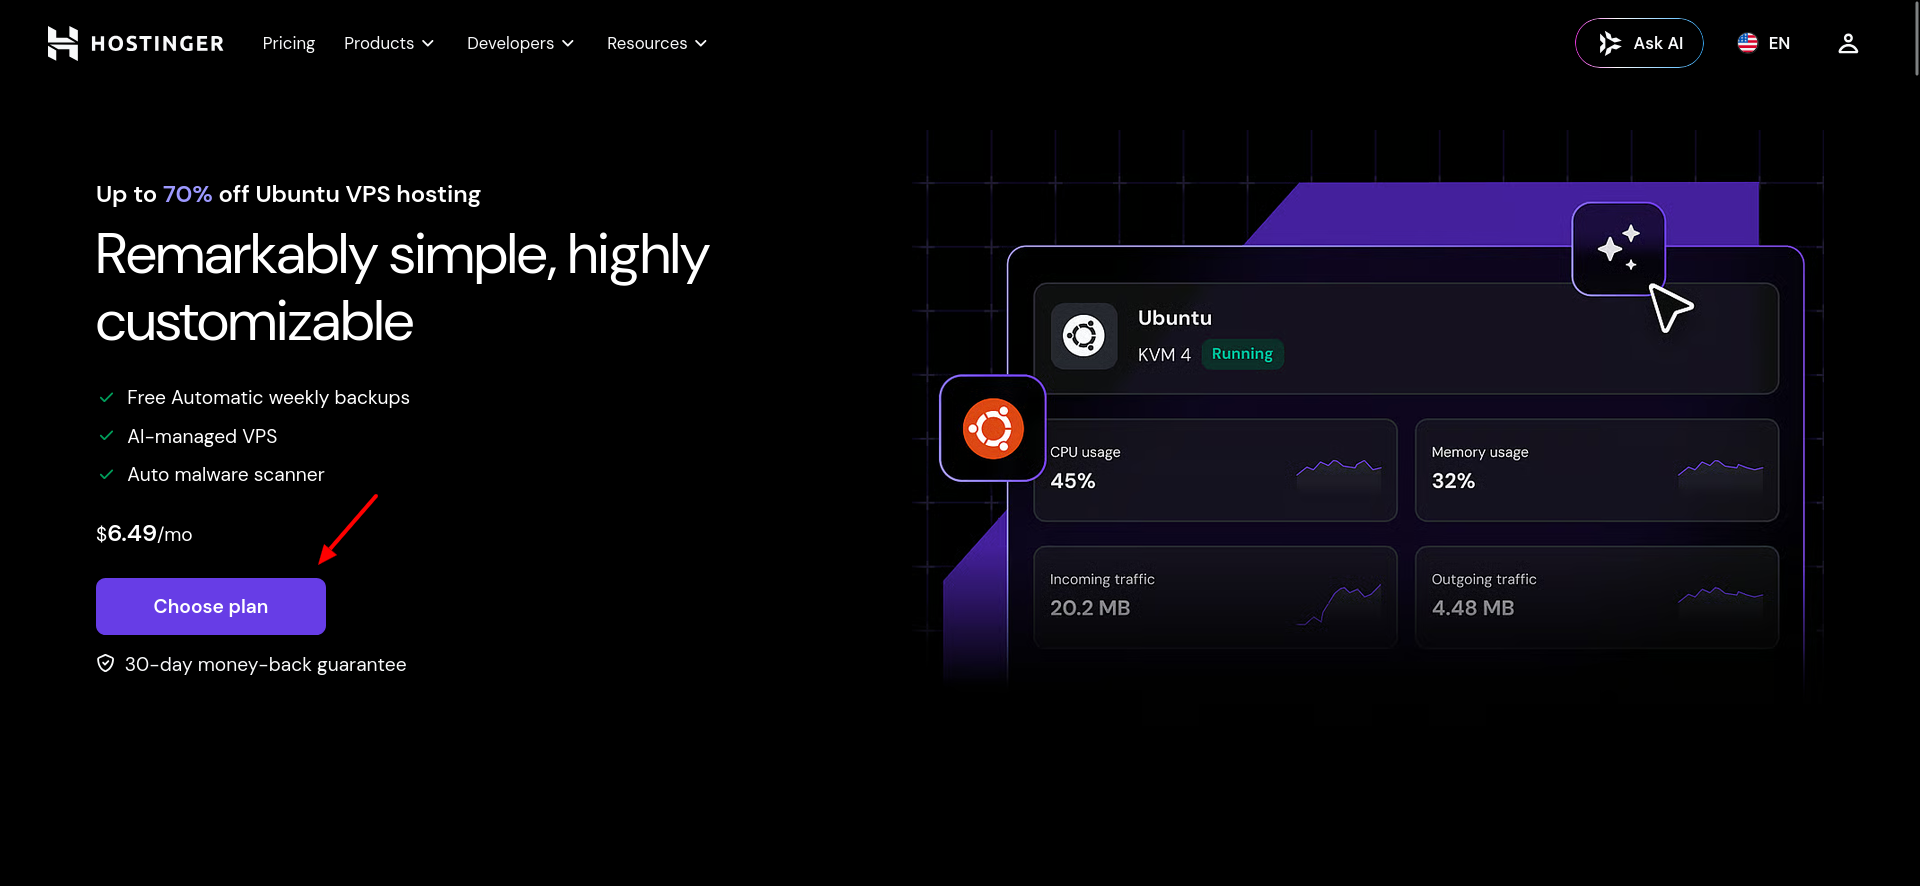This screenshot has height=886, width=1920.
Task: Open the user account profile icon
Action: pyautogui.click(x=1848, y=43)
